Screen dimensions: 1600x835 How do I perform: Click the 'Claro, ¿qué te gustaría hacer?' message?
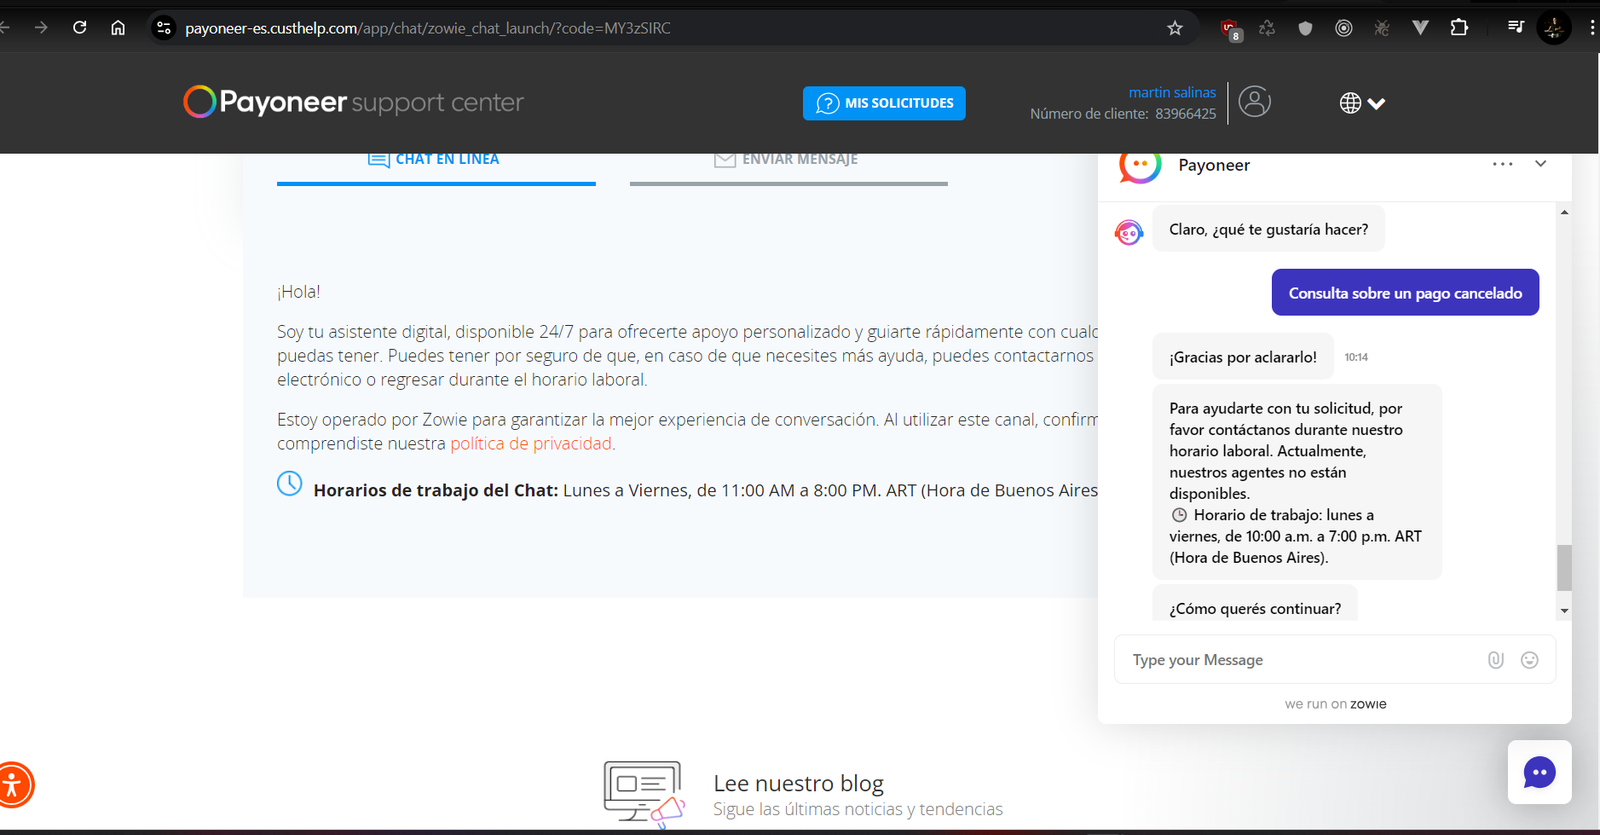(x=1269, y=229)
